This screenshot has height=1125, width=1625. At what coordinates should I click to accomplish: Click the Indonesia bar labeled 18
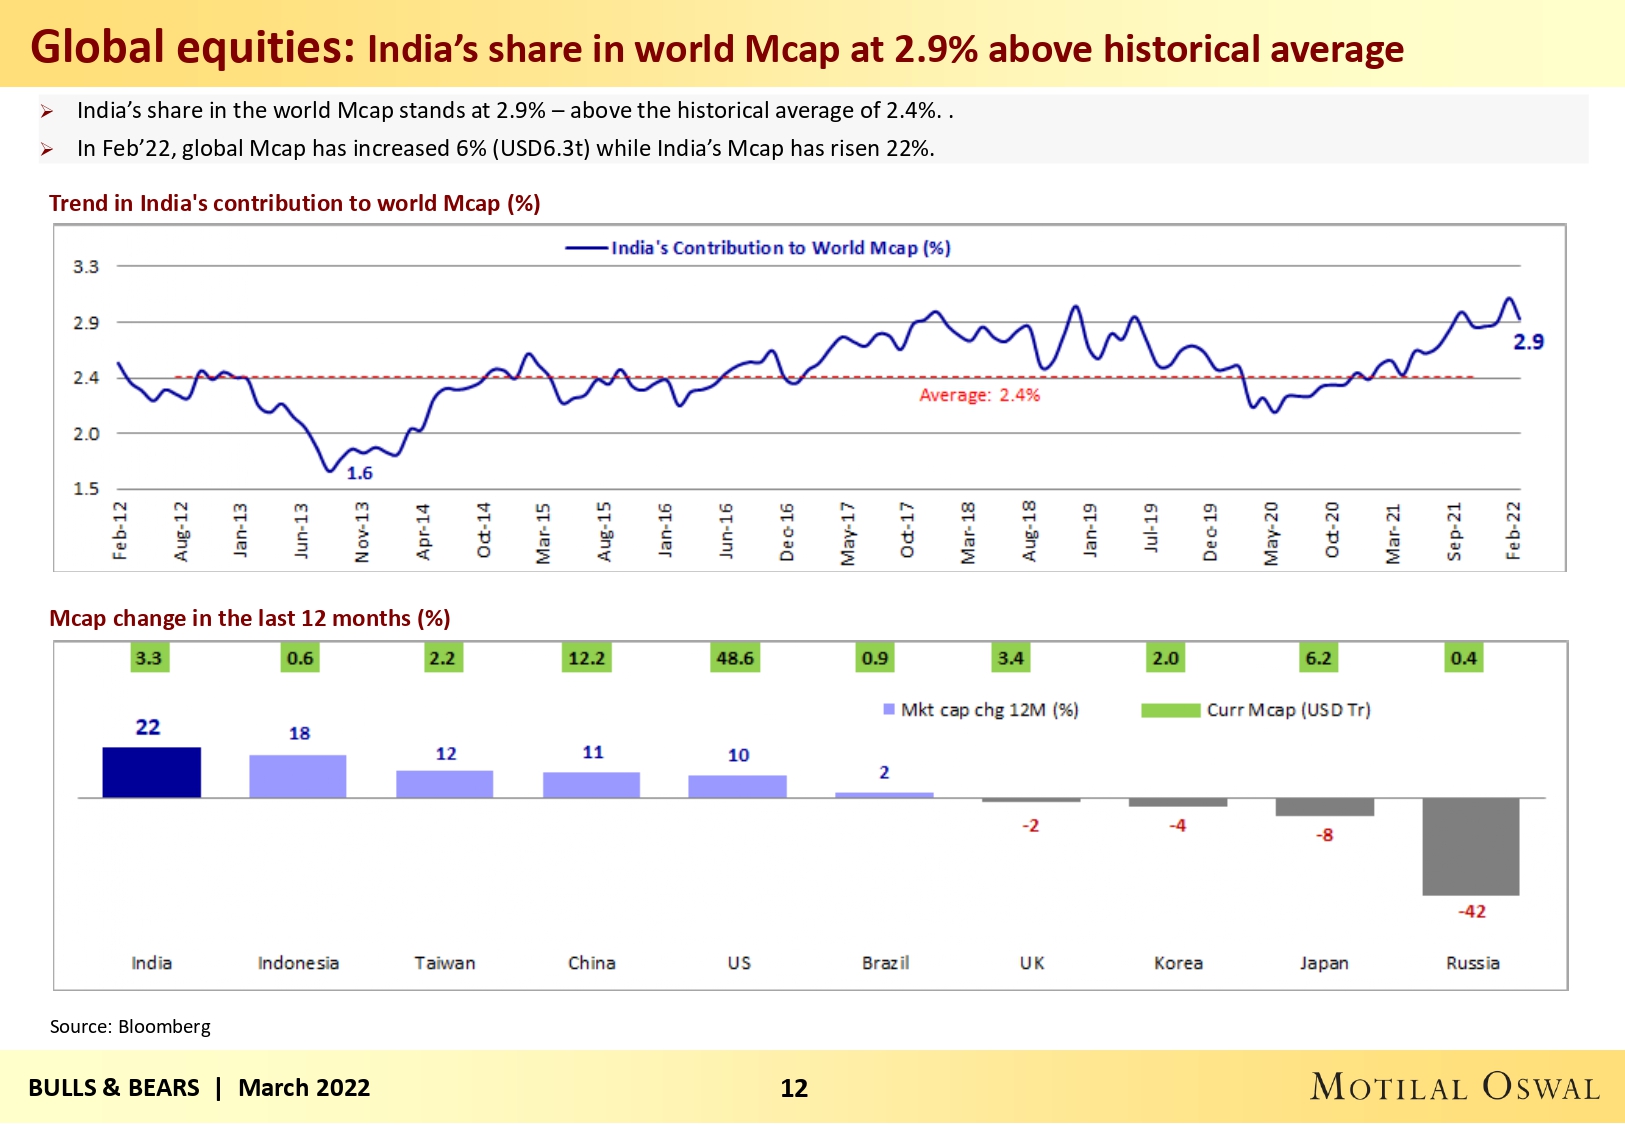(x=297, y=776)
